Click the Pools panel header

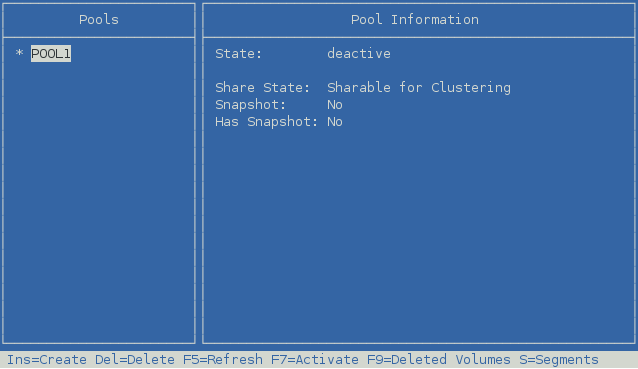point(99,20)
